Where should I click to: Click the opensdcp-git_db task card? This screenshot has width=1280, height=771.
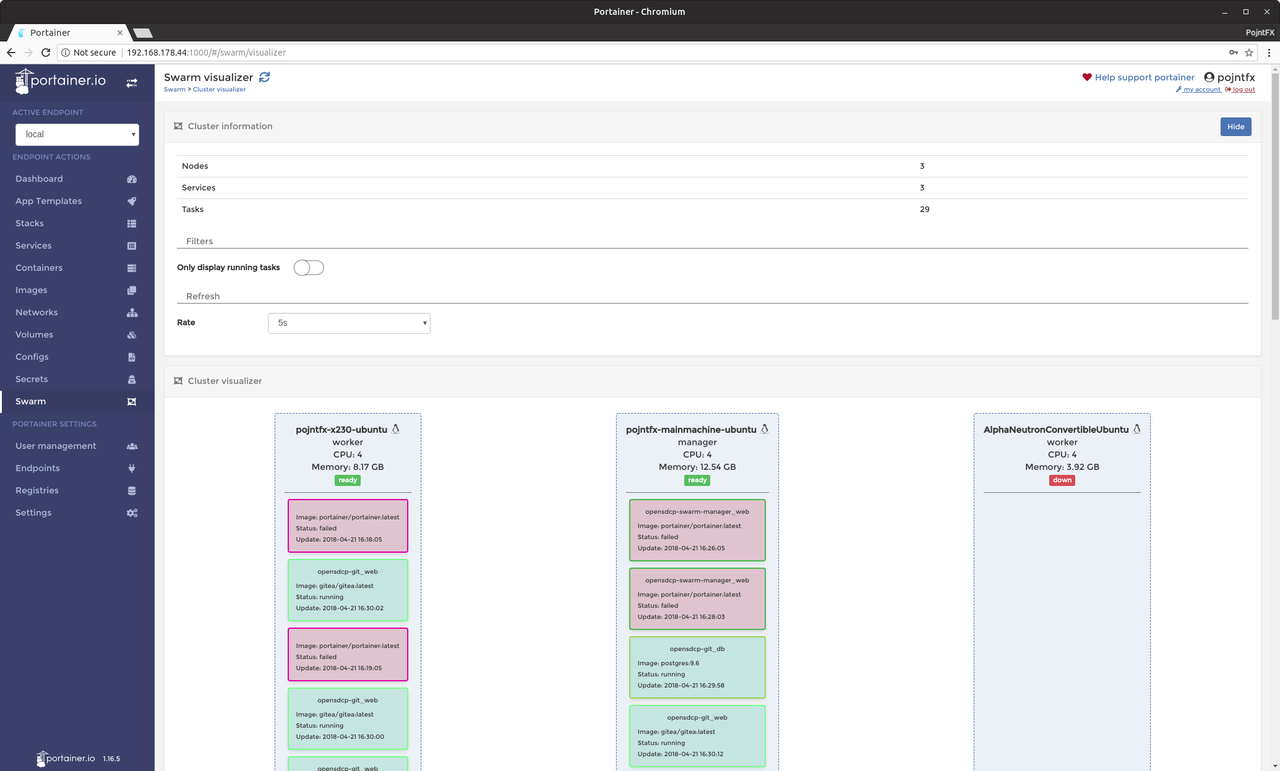point(697,667)
